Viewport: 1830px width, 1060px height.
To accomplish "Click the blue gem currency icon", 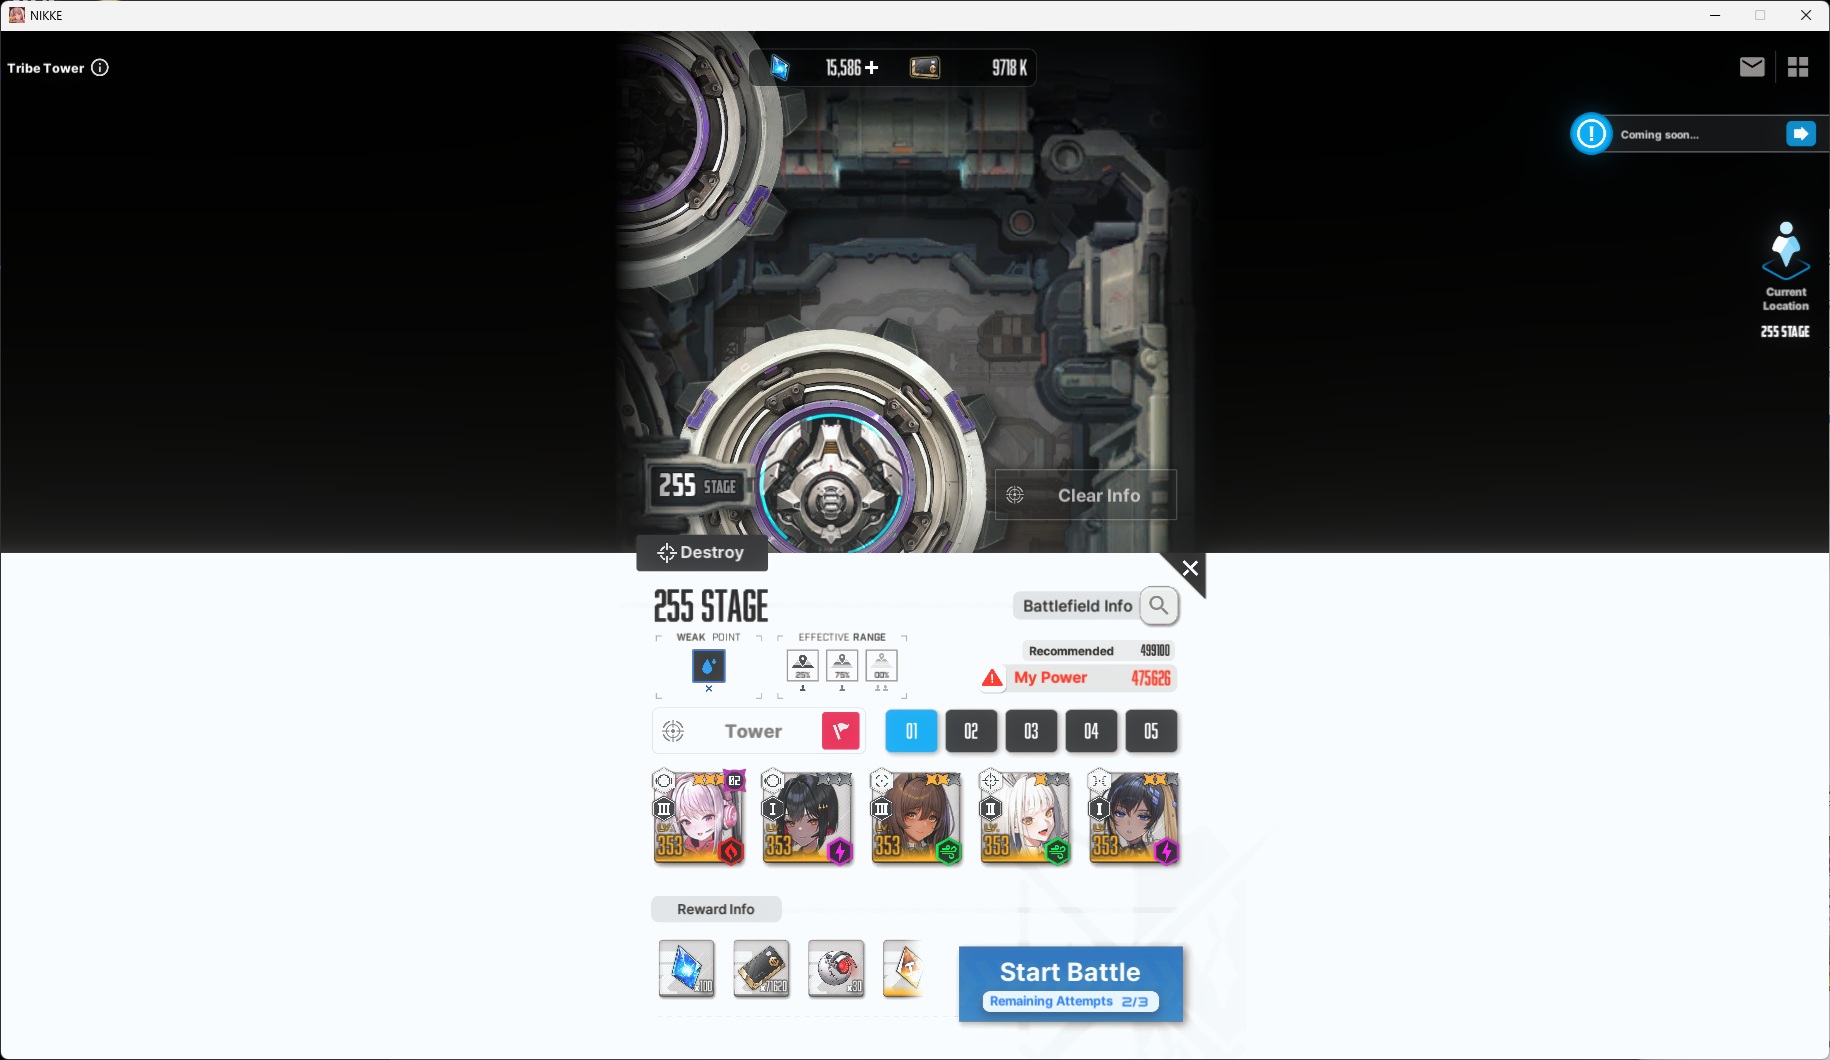I will click(x=780, y=67).
